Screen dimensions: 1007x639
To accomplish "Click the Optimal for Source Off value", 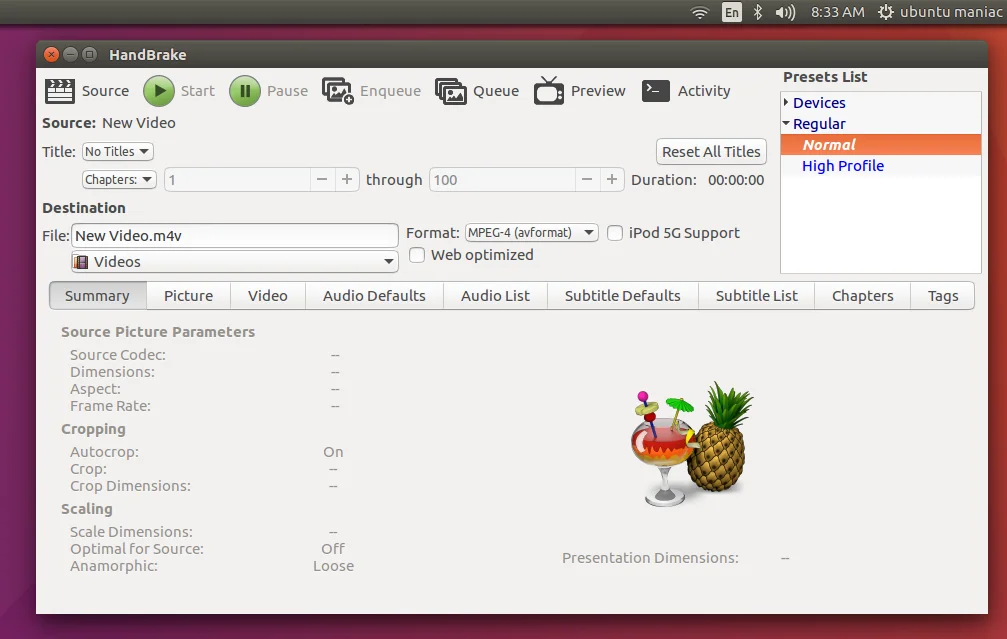I will tap(333, 549).
